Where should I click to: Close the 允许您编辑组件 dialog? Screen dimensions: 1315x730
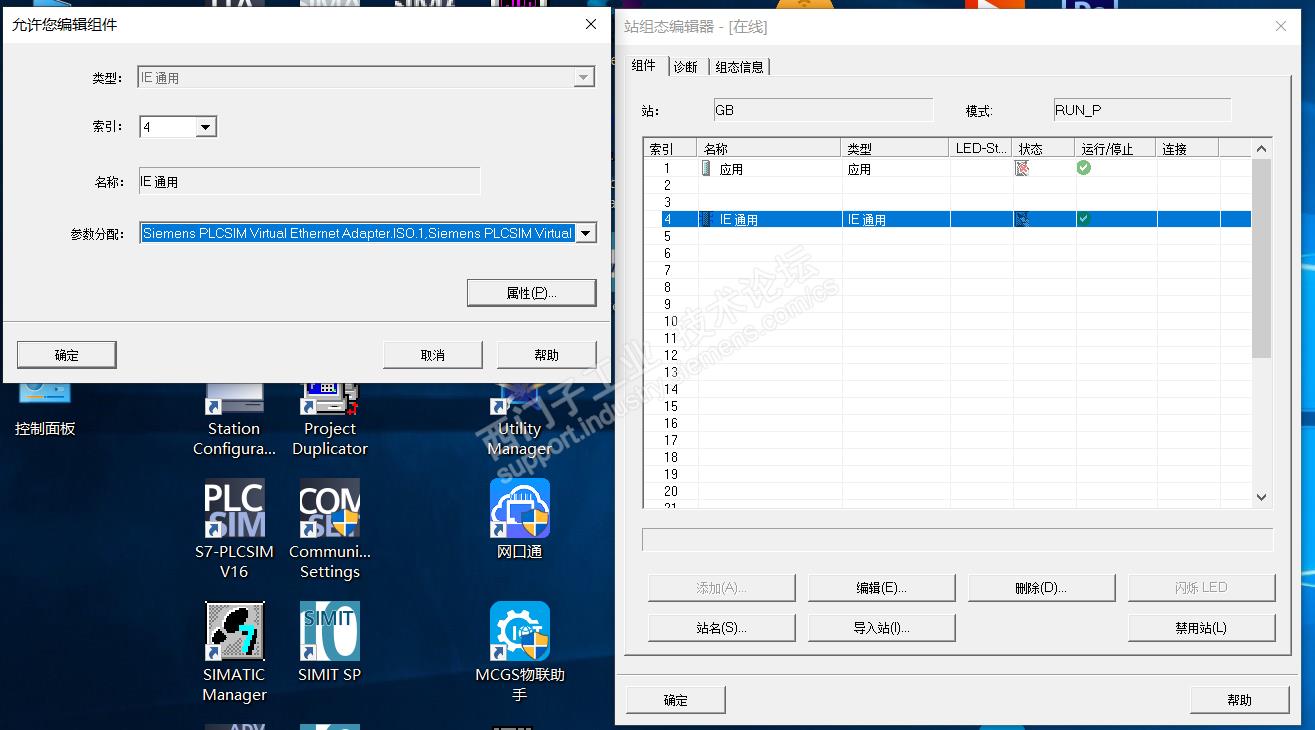[x=591, y=24]
